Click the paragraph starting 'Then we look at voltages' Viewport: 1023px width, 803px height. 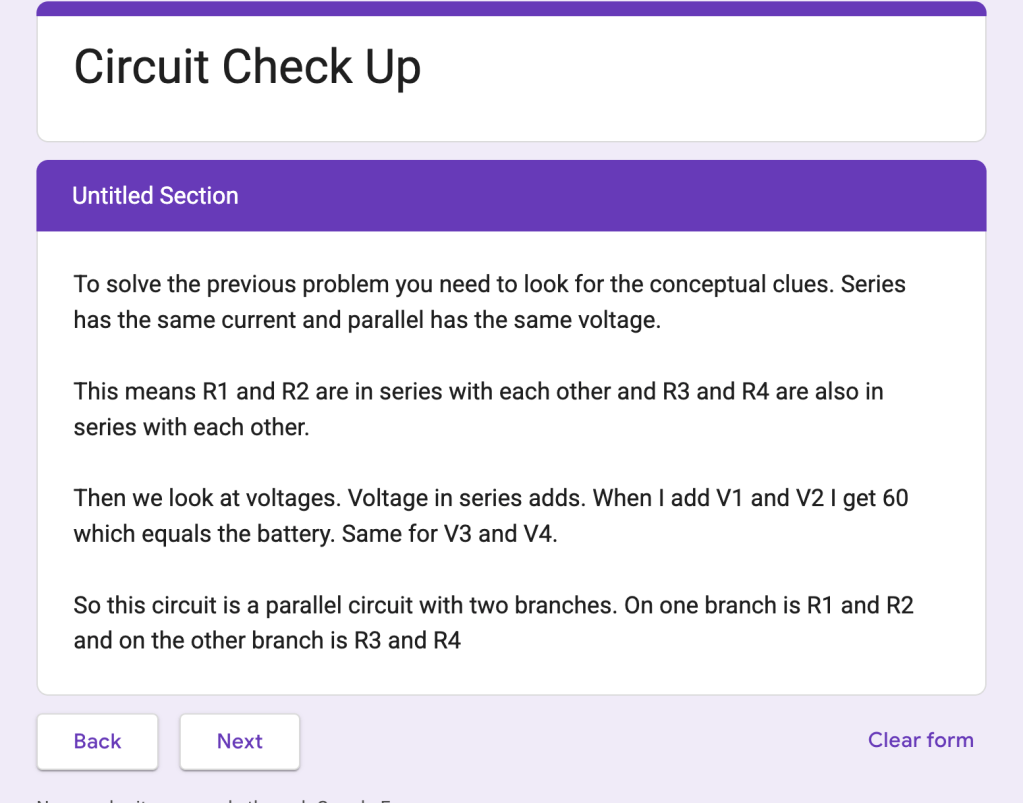coord(491,516)
